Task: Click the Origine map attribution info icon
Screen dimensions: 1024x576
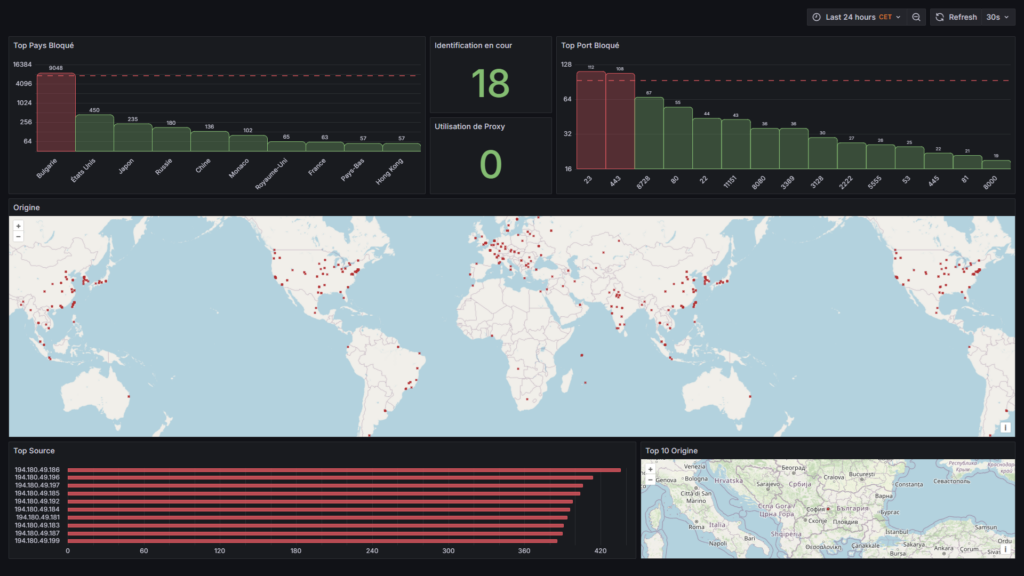Action: [x=1005, y=427]
